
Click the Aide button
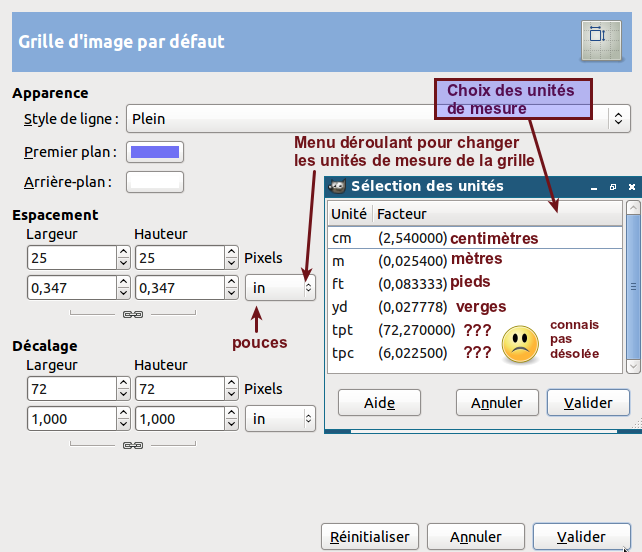pyautogui.click(x=379, y=403)
